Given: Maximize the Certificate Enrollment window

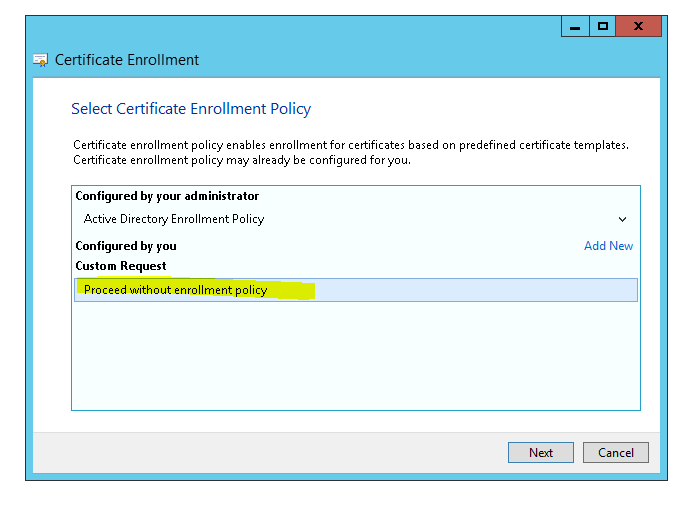Looking at the screenshot, I should pyautogui.click(x=602, y=28).
